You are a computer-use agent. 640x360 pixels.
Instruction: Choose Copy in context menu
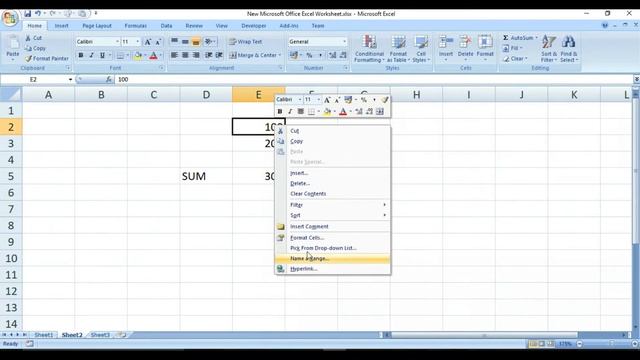click(333, 141)
